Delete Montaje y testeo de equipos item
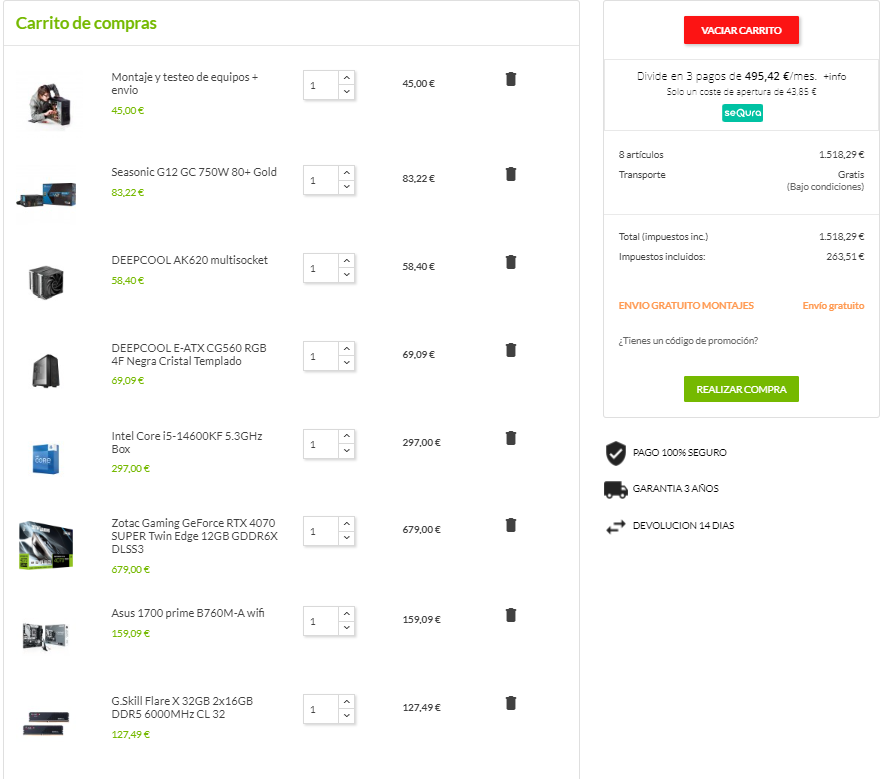Image resolution: width=880 pixels, height=779 pixels. coord(511,79)
